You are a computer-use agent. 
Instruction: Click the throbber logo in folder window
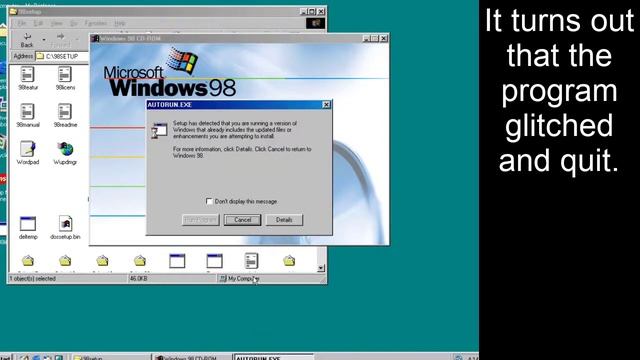point(316,24)
